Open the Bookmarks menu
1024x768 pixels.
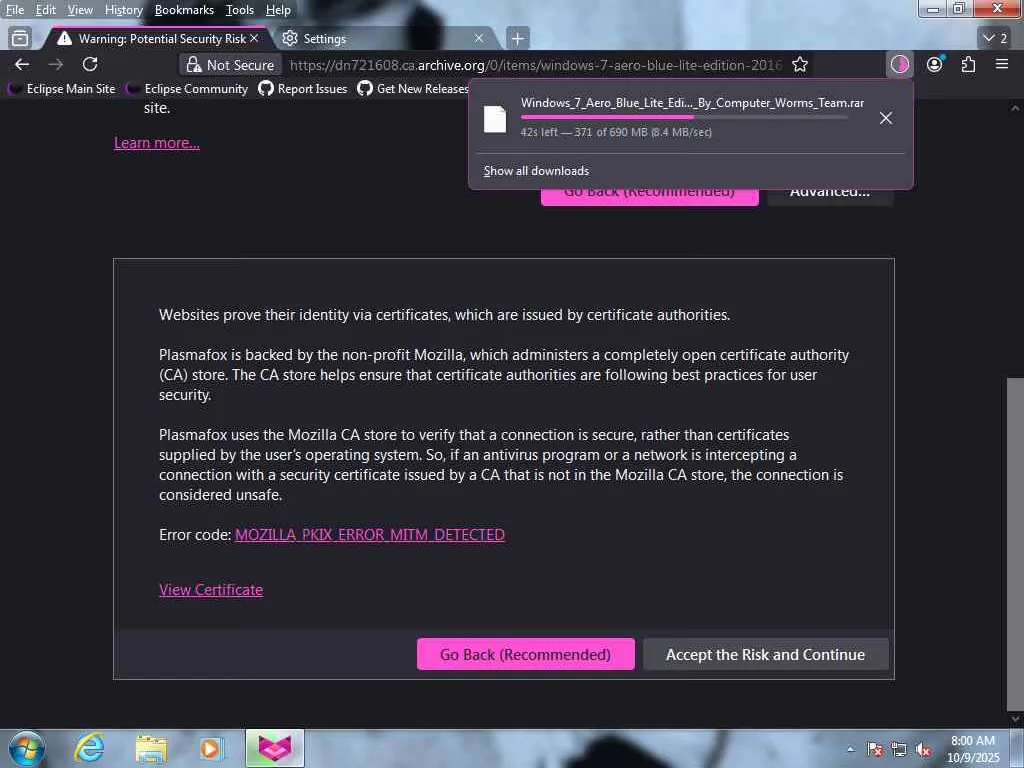[x=184, y=10]
